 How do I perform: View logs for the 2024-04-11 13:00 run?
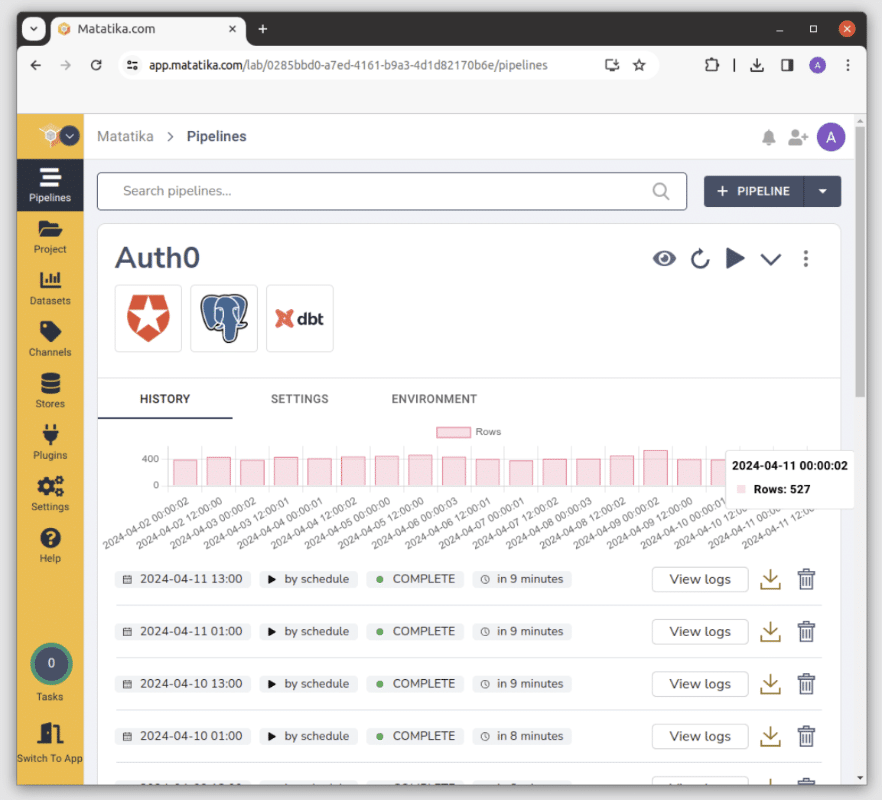[x=699, y=579]
